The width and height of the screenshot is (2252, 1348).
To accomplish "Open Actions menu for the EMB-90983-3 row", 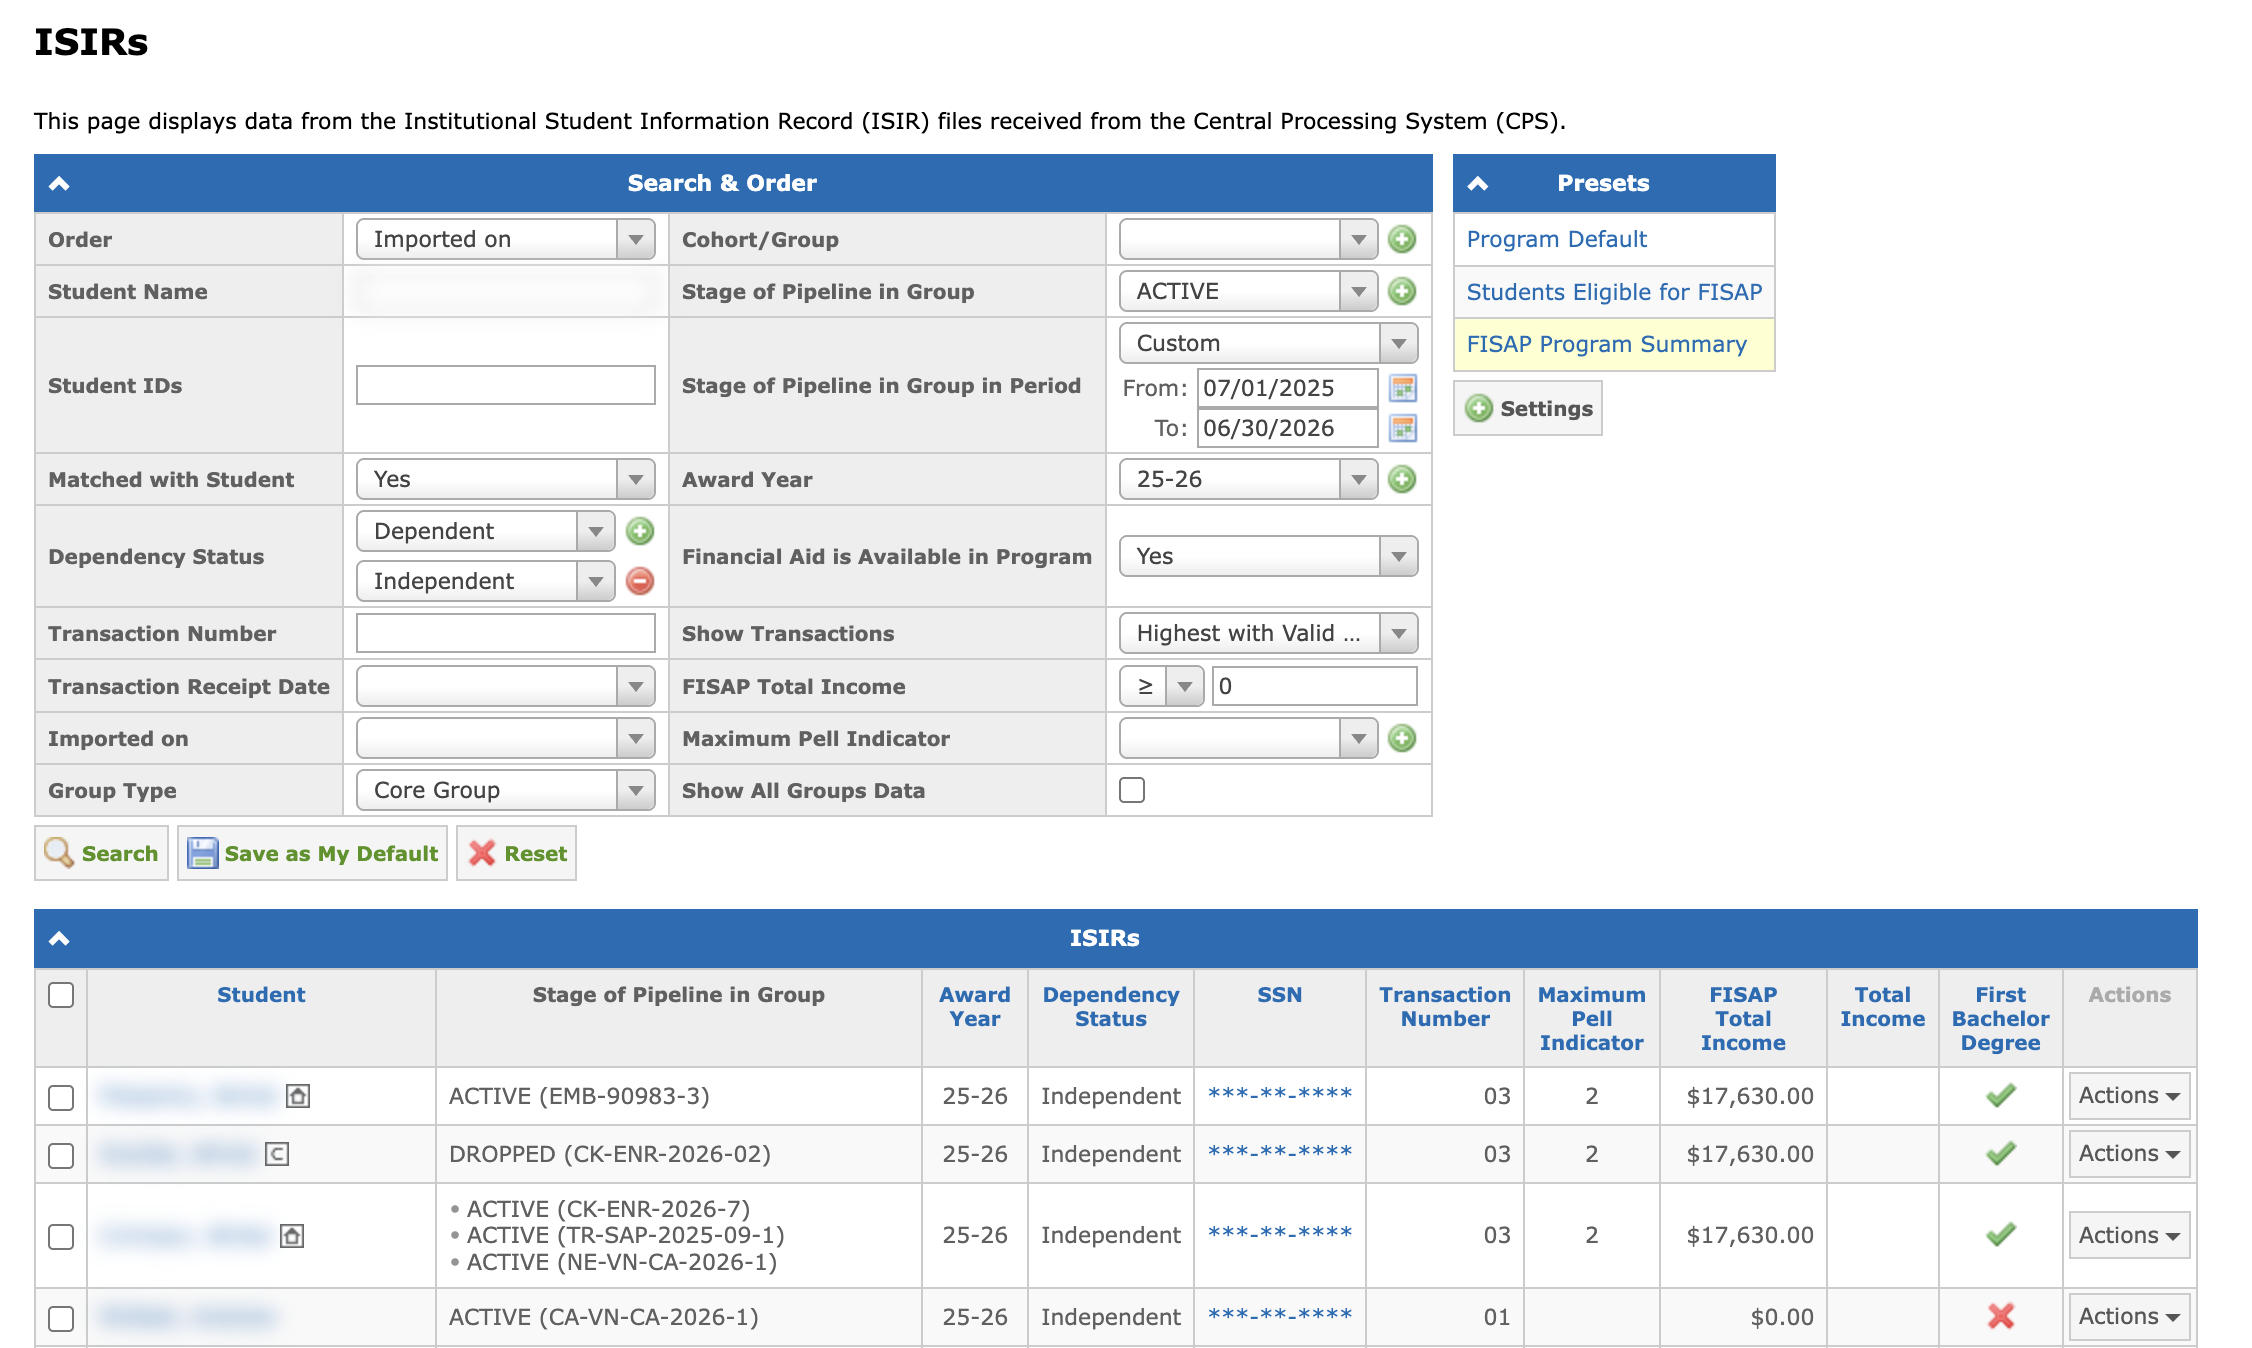I will [x=2128, y=1096].
